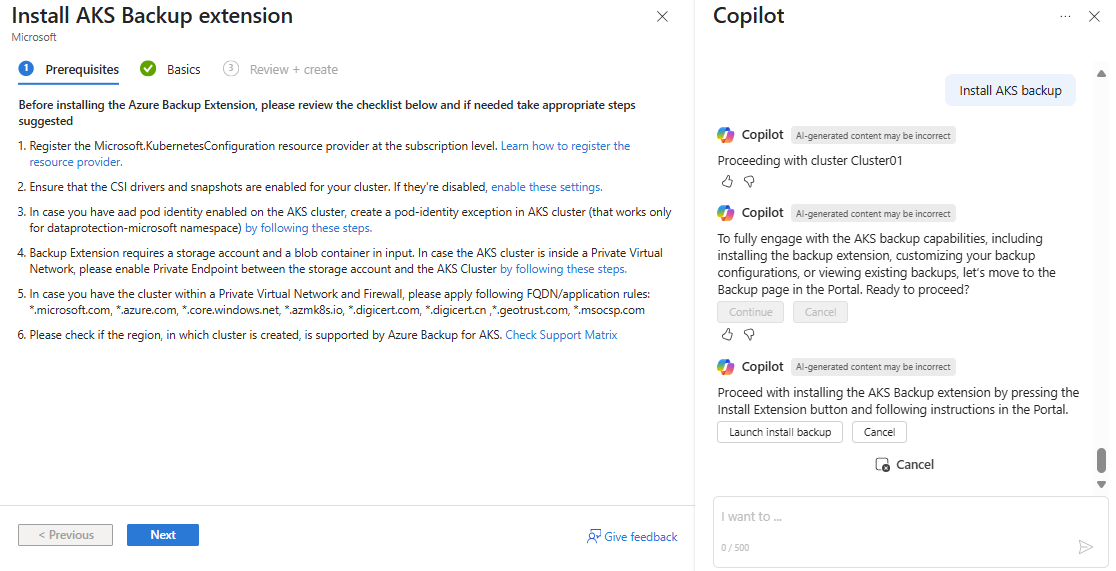Viewport: 1116px width, 571px height.
Task: Click thumbs up under Cluster01 message
Action: point(727,181)
